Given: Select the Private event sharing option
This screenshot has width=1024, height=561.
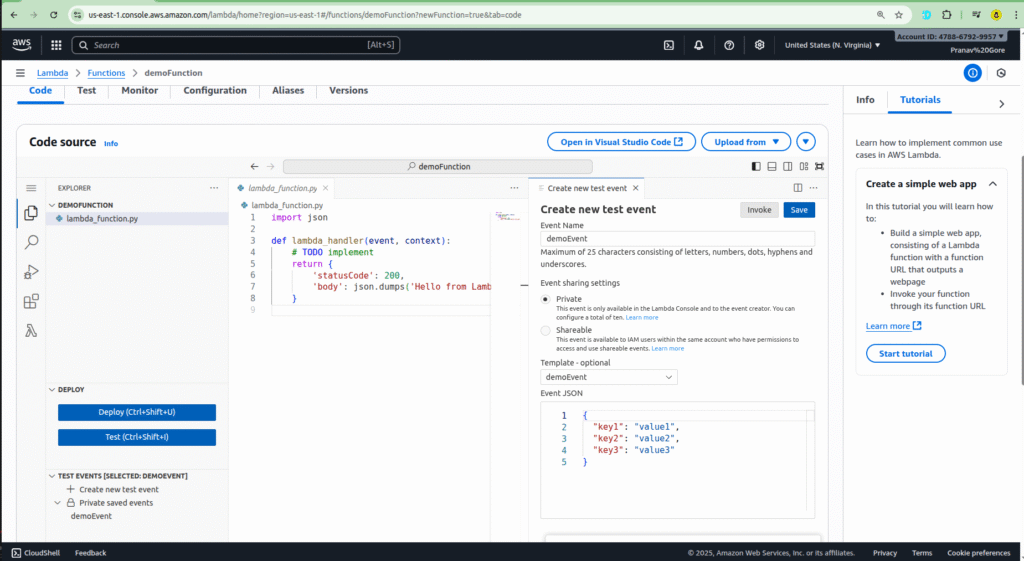Looking at the screenshot, I should [545, 299].
